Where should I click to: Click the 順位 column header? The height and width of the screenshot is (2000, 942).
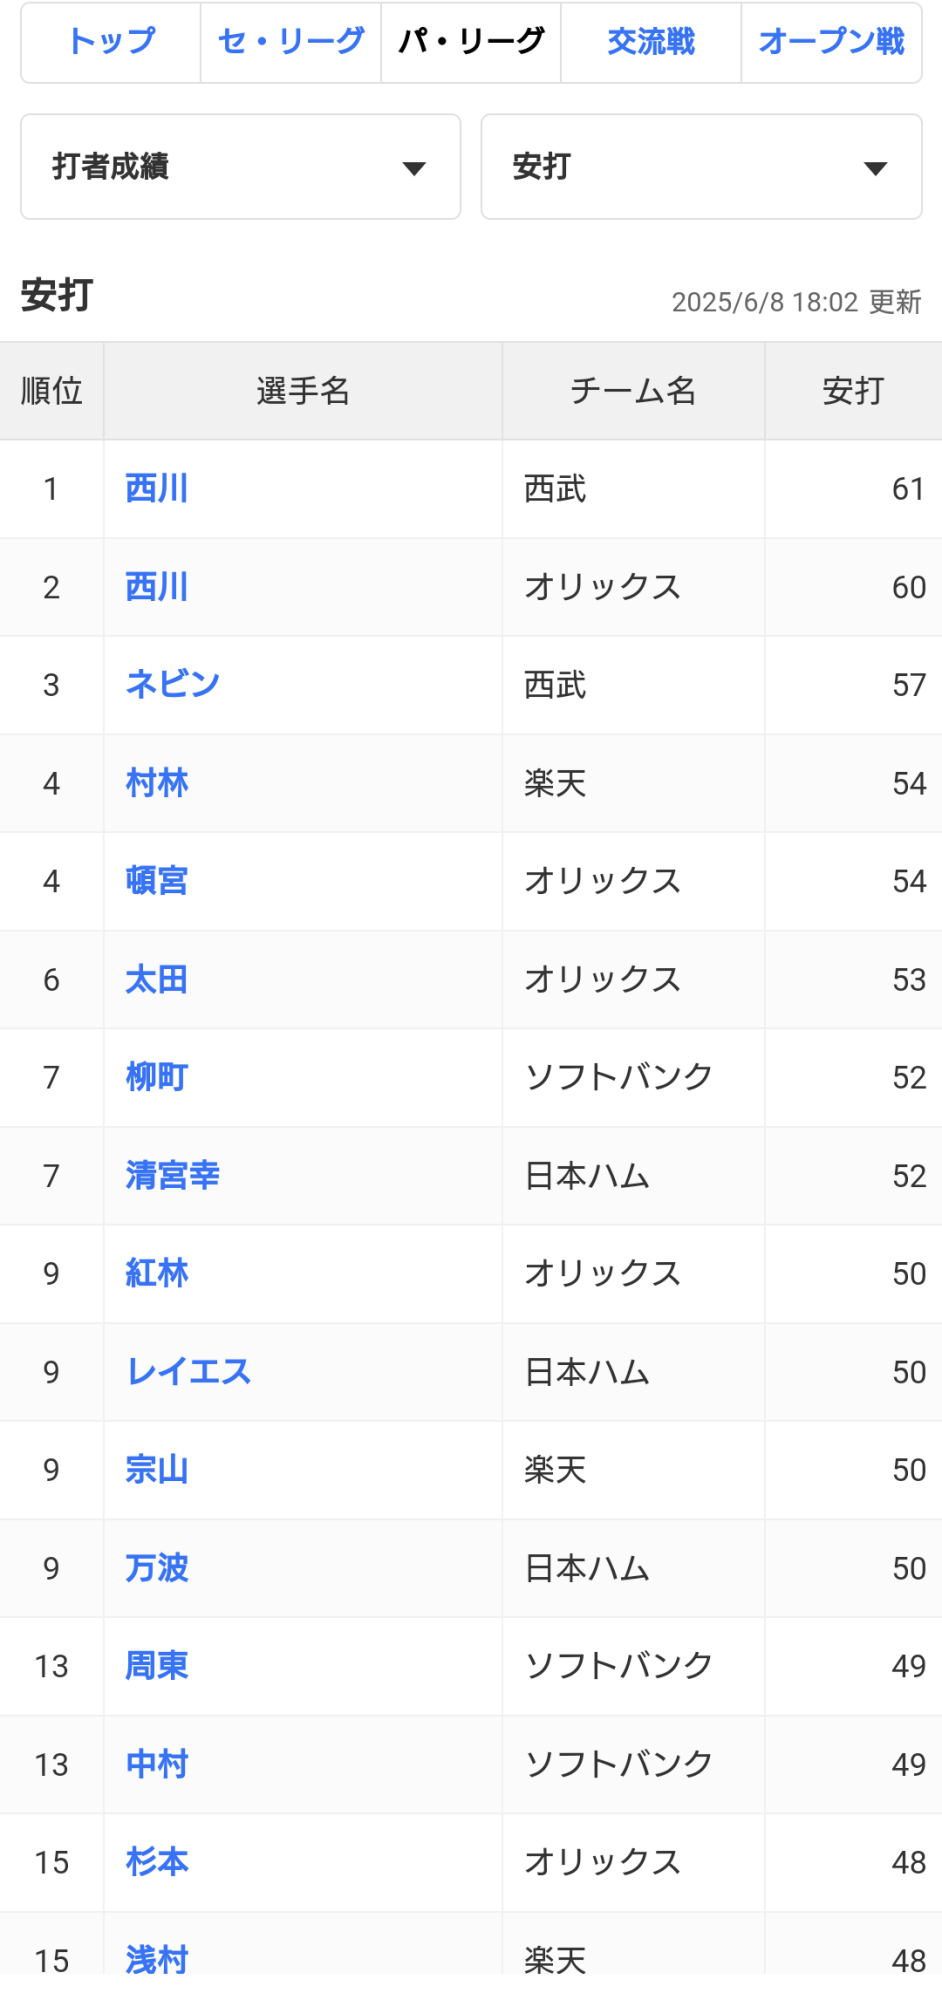[x=52, y=391]
